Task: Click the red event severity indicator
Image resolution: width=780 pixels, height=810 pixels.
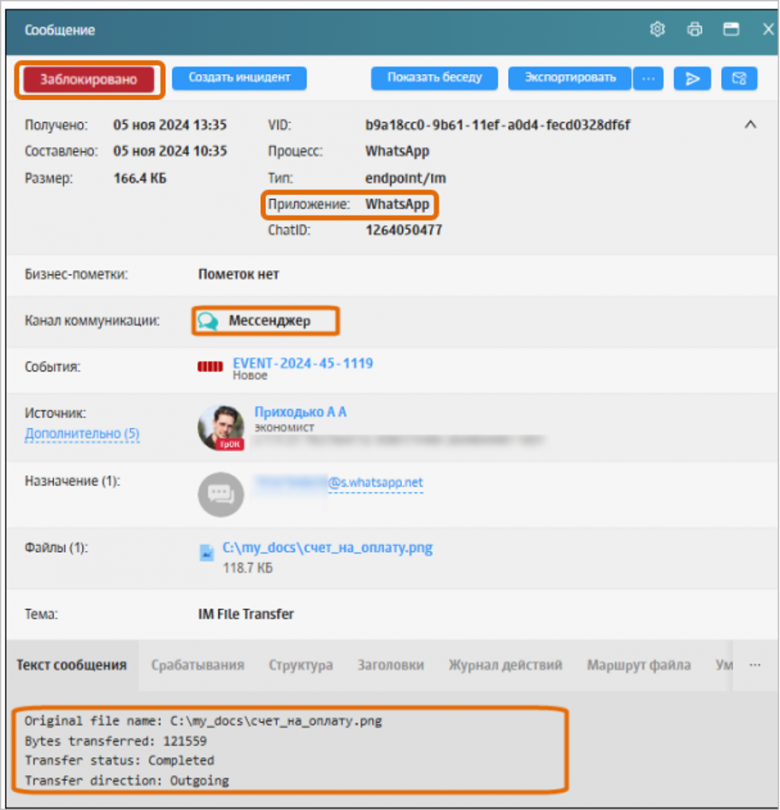Action: [210, 366]
